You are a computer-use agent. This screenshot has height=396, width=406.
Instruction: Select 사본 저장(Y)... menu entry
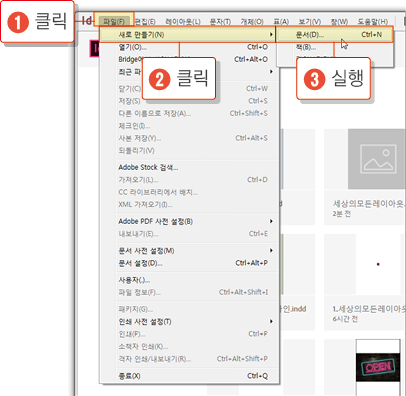pos(189,138)
